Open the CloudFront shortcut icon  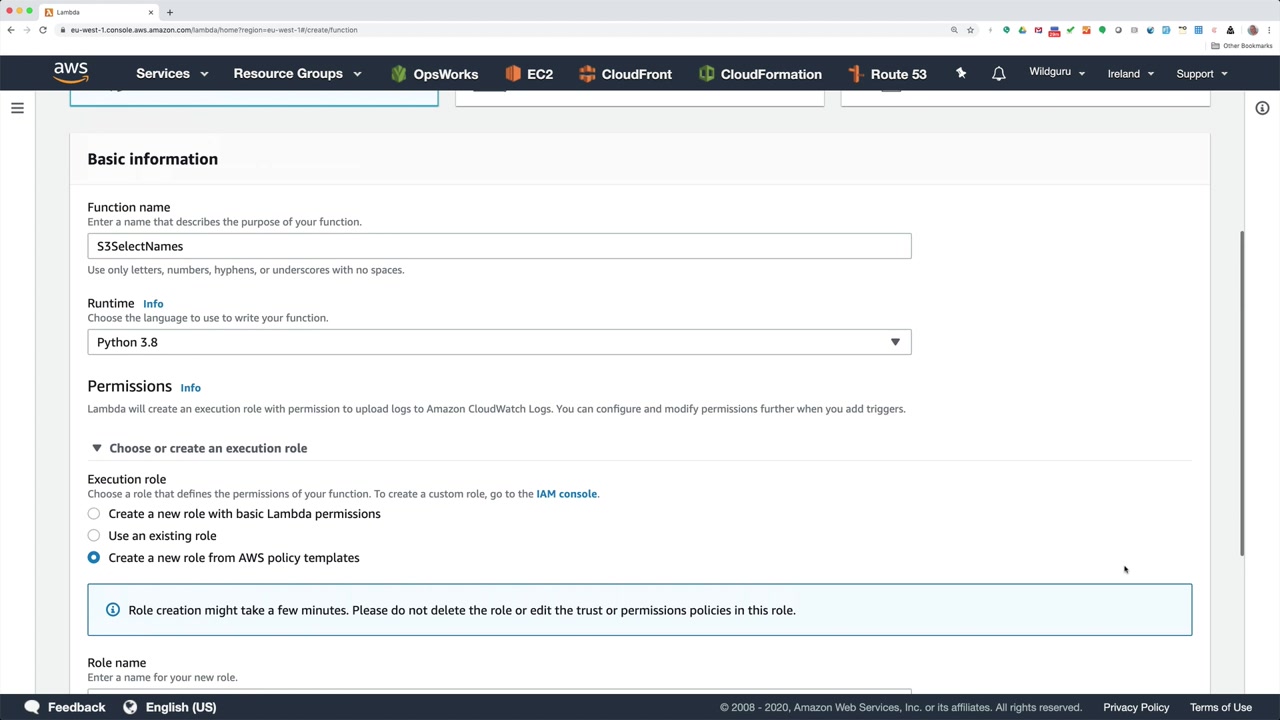587,74
